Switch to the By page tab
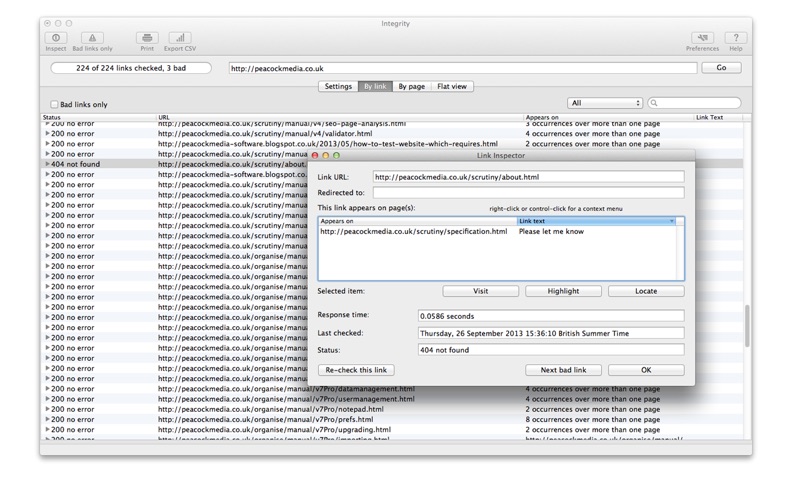The image size is (800, 500). coord(411,87)
